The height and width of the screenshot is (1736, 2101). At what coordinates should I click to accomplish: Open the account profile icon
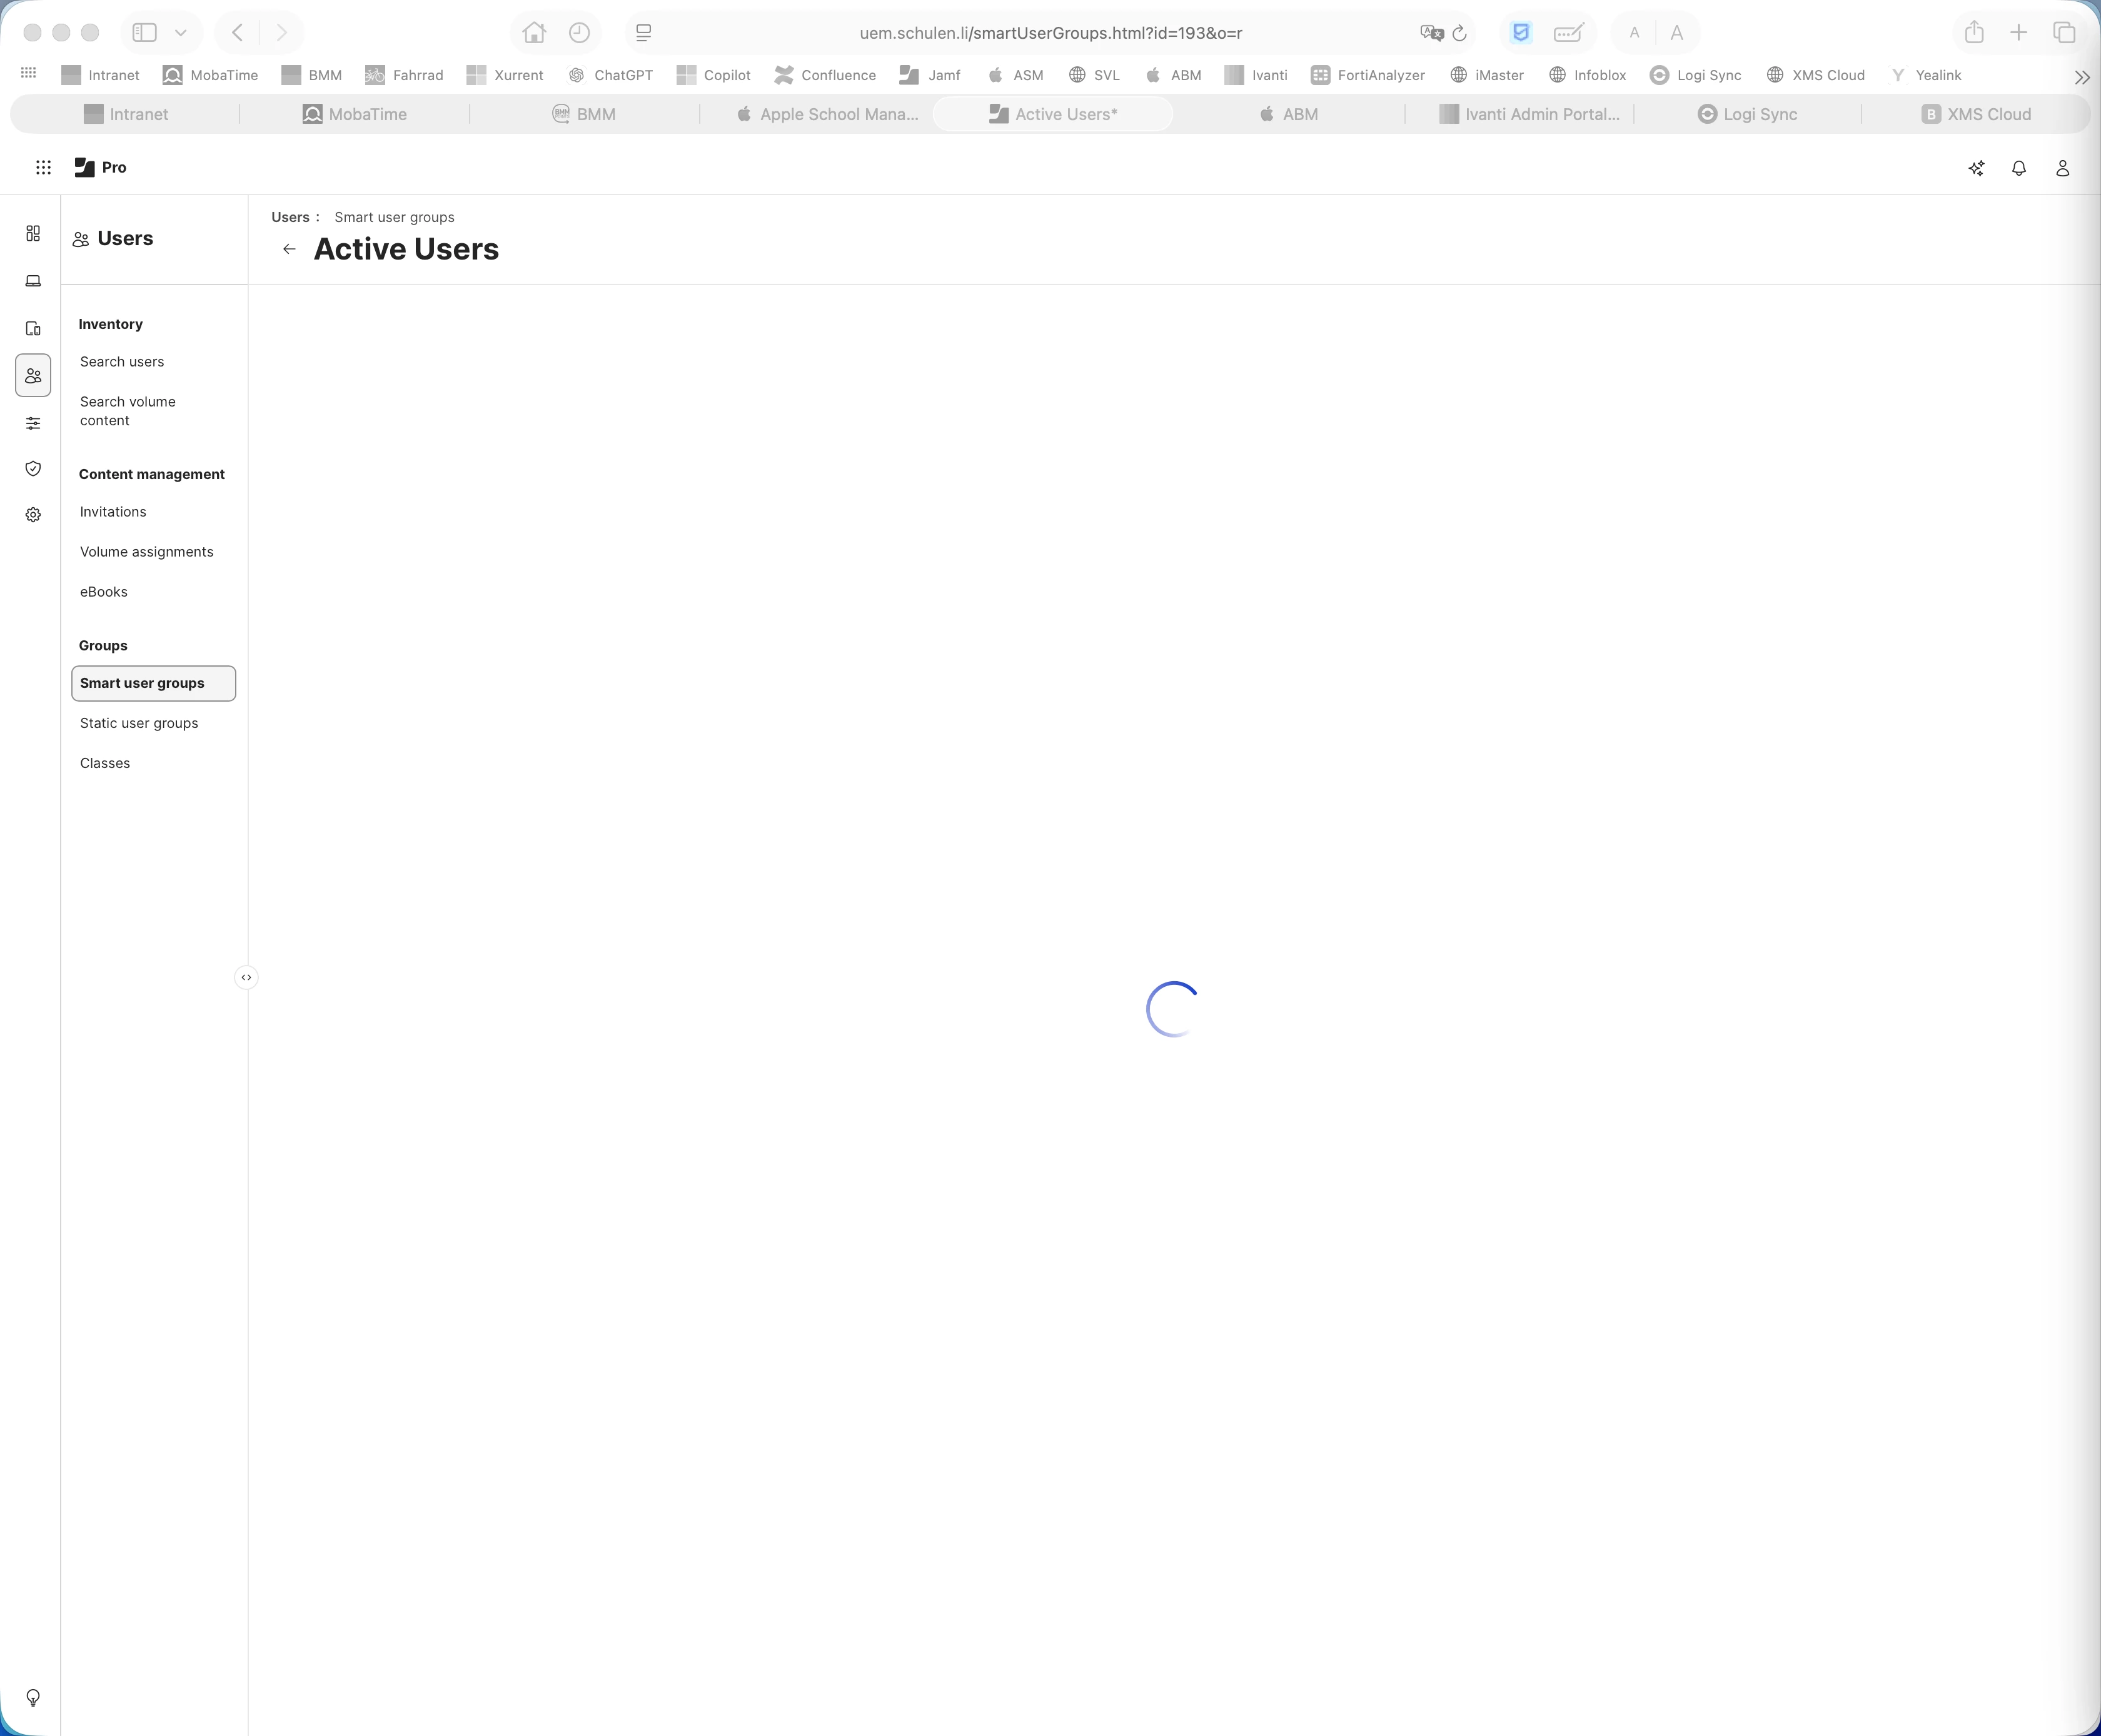[x=2061, y=168]
